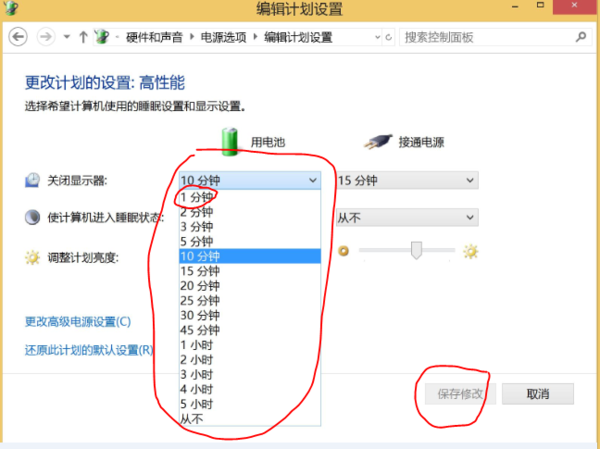This screenshot has height=449, width=600.
Task: Select 4 小时 option
Action: (x=250, y=389)
